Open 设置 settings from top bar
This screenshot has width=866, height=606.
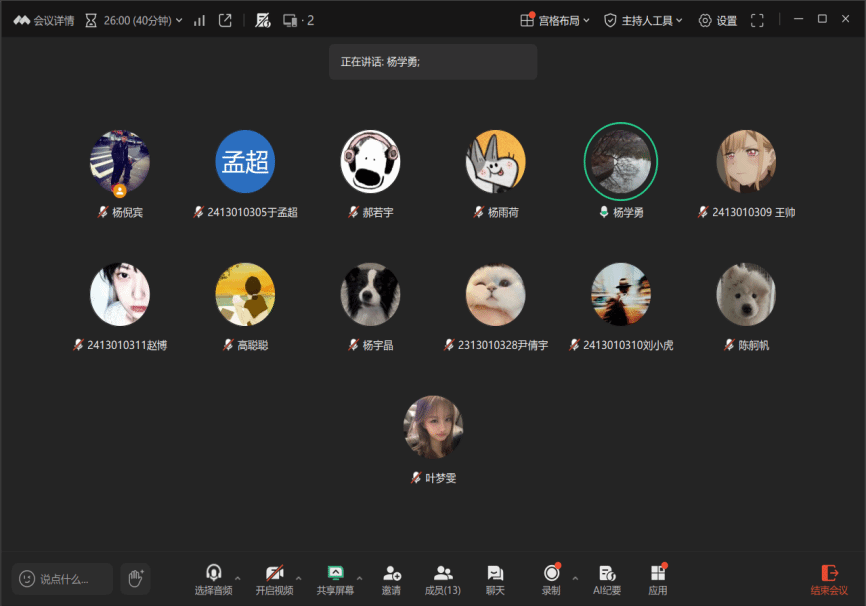(x=717, y=20)
